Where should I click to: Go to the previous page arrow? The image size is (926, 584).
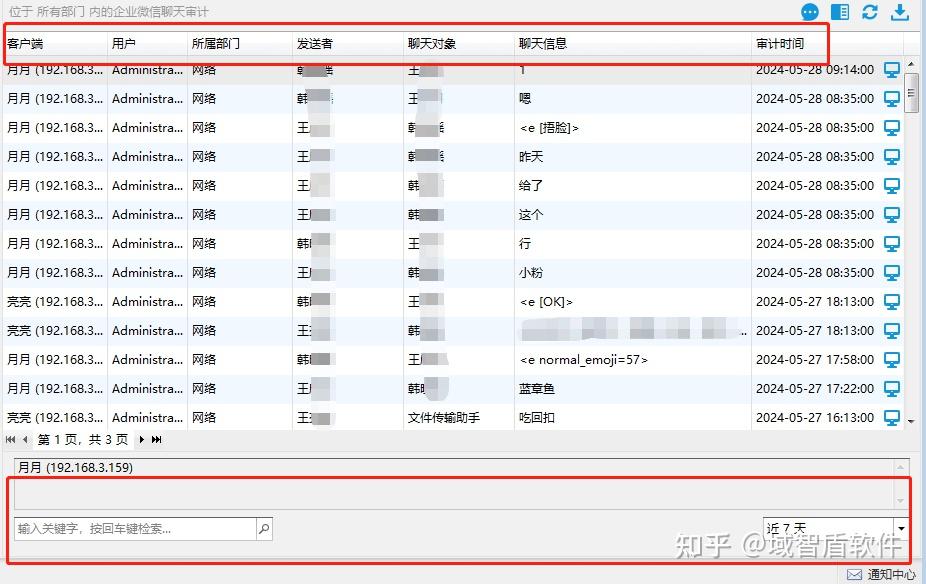pyautogui.click(x=25, y=439)
